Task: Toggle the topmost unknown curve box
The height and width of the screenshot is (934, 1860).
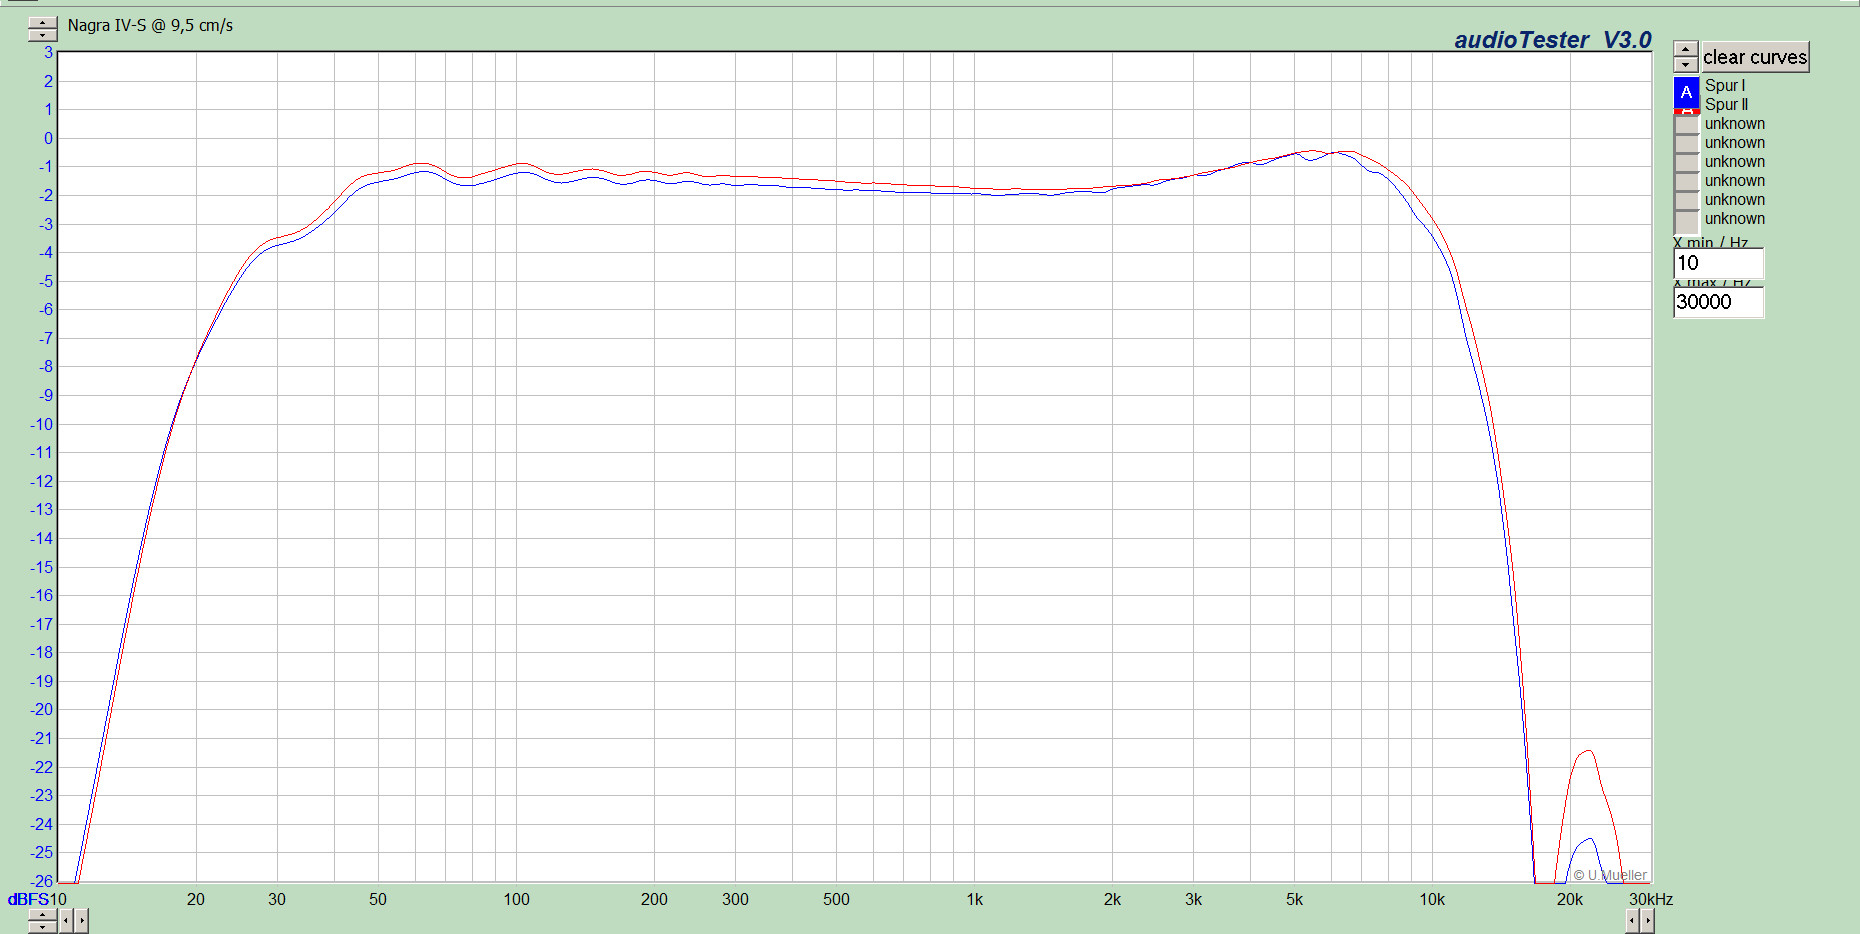Action: 1687,125
